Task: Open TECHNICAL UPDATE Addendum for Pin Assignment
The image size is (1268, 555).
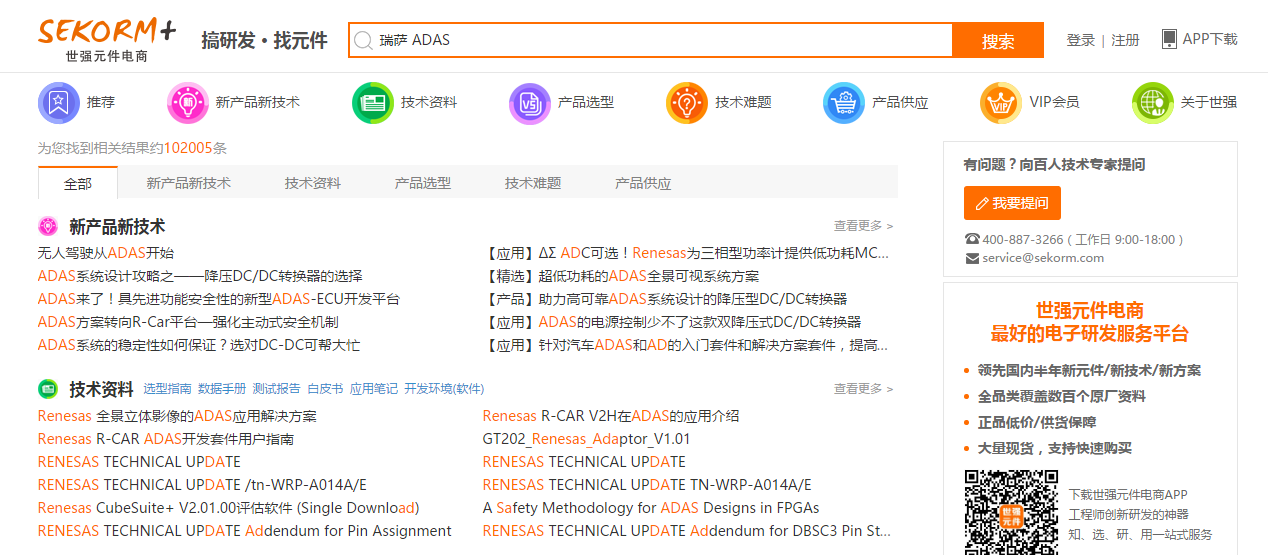Action: [245, 531]
